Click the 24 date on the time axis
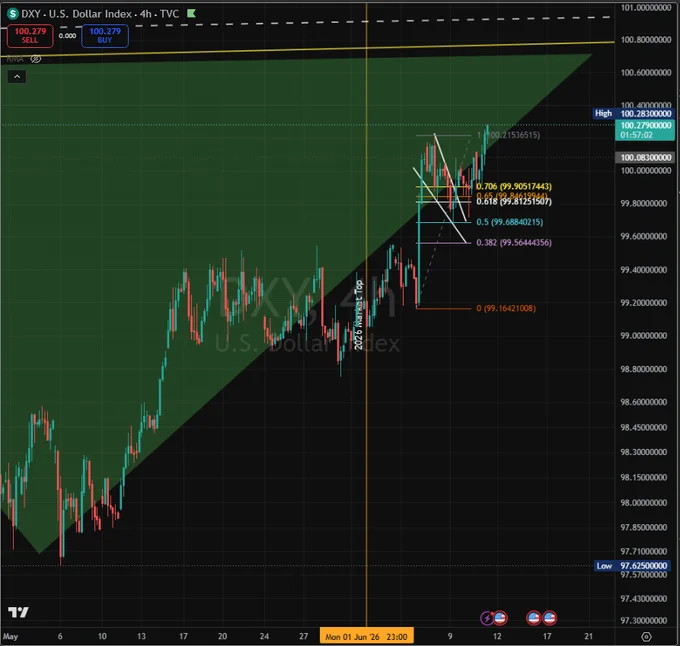680x646 pixels. tap(264, 636)
